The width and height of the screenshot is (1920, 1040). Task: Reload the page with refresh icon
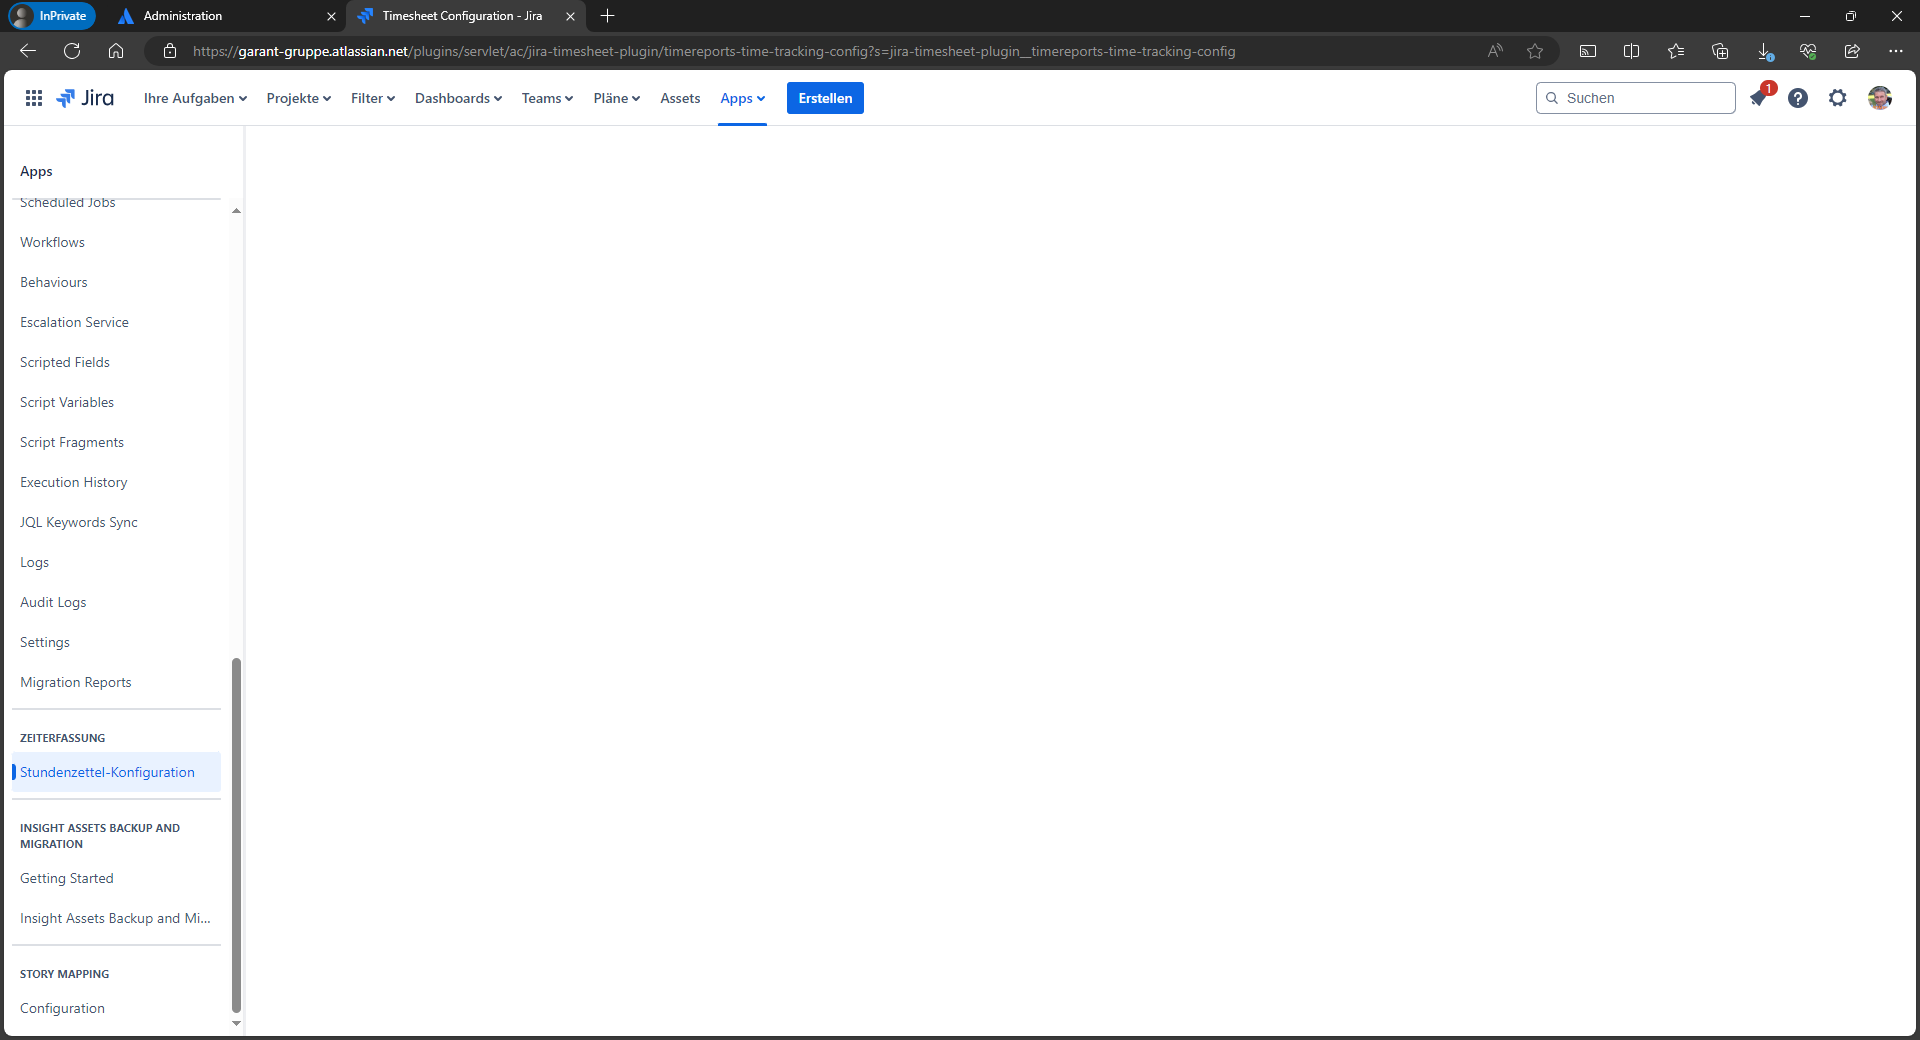pos(72,51)
